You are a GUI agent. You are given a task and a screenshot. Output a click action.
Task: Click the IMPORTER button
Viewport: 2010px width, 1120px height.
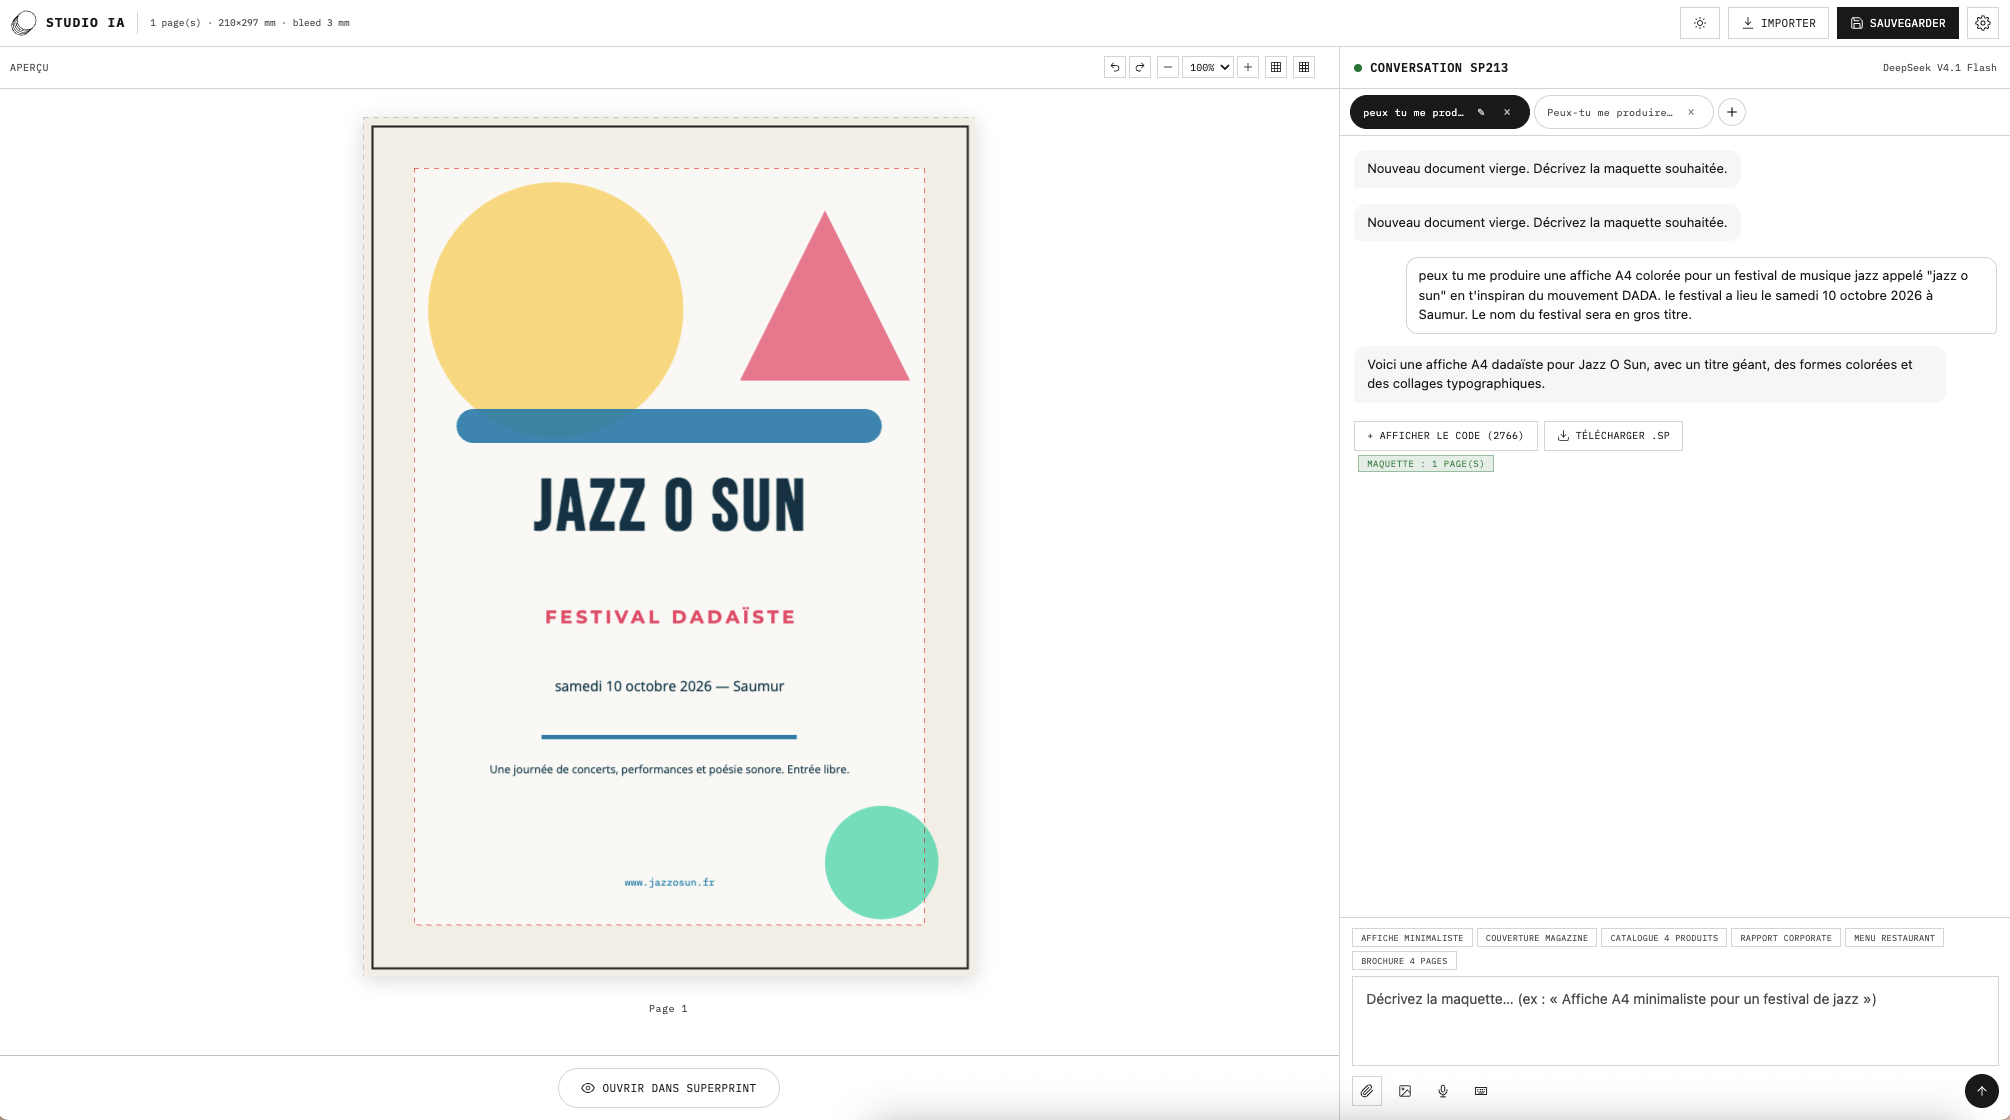click(1778, 23)
